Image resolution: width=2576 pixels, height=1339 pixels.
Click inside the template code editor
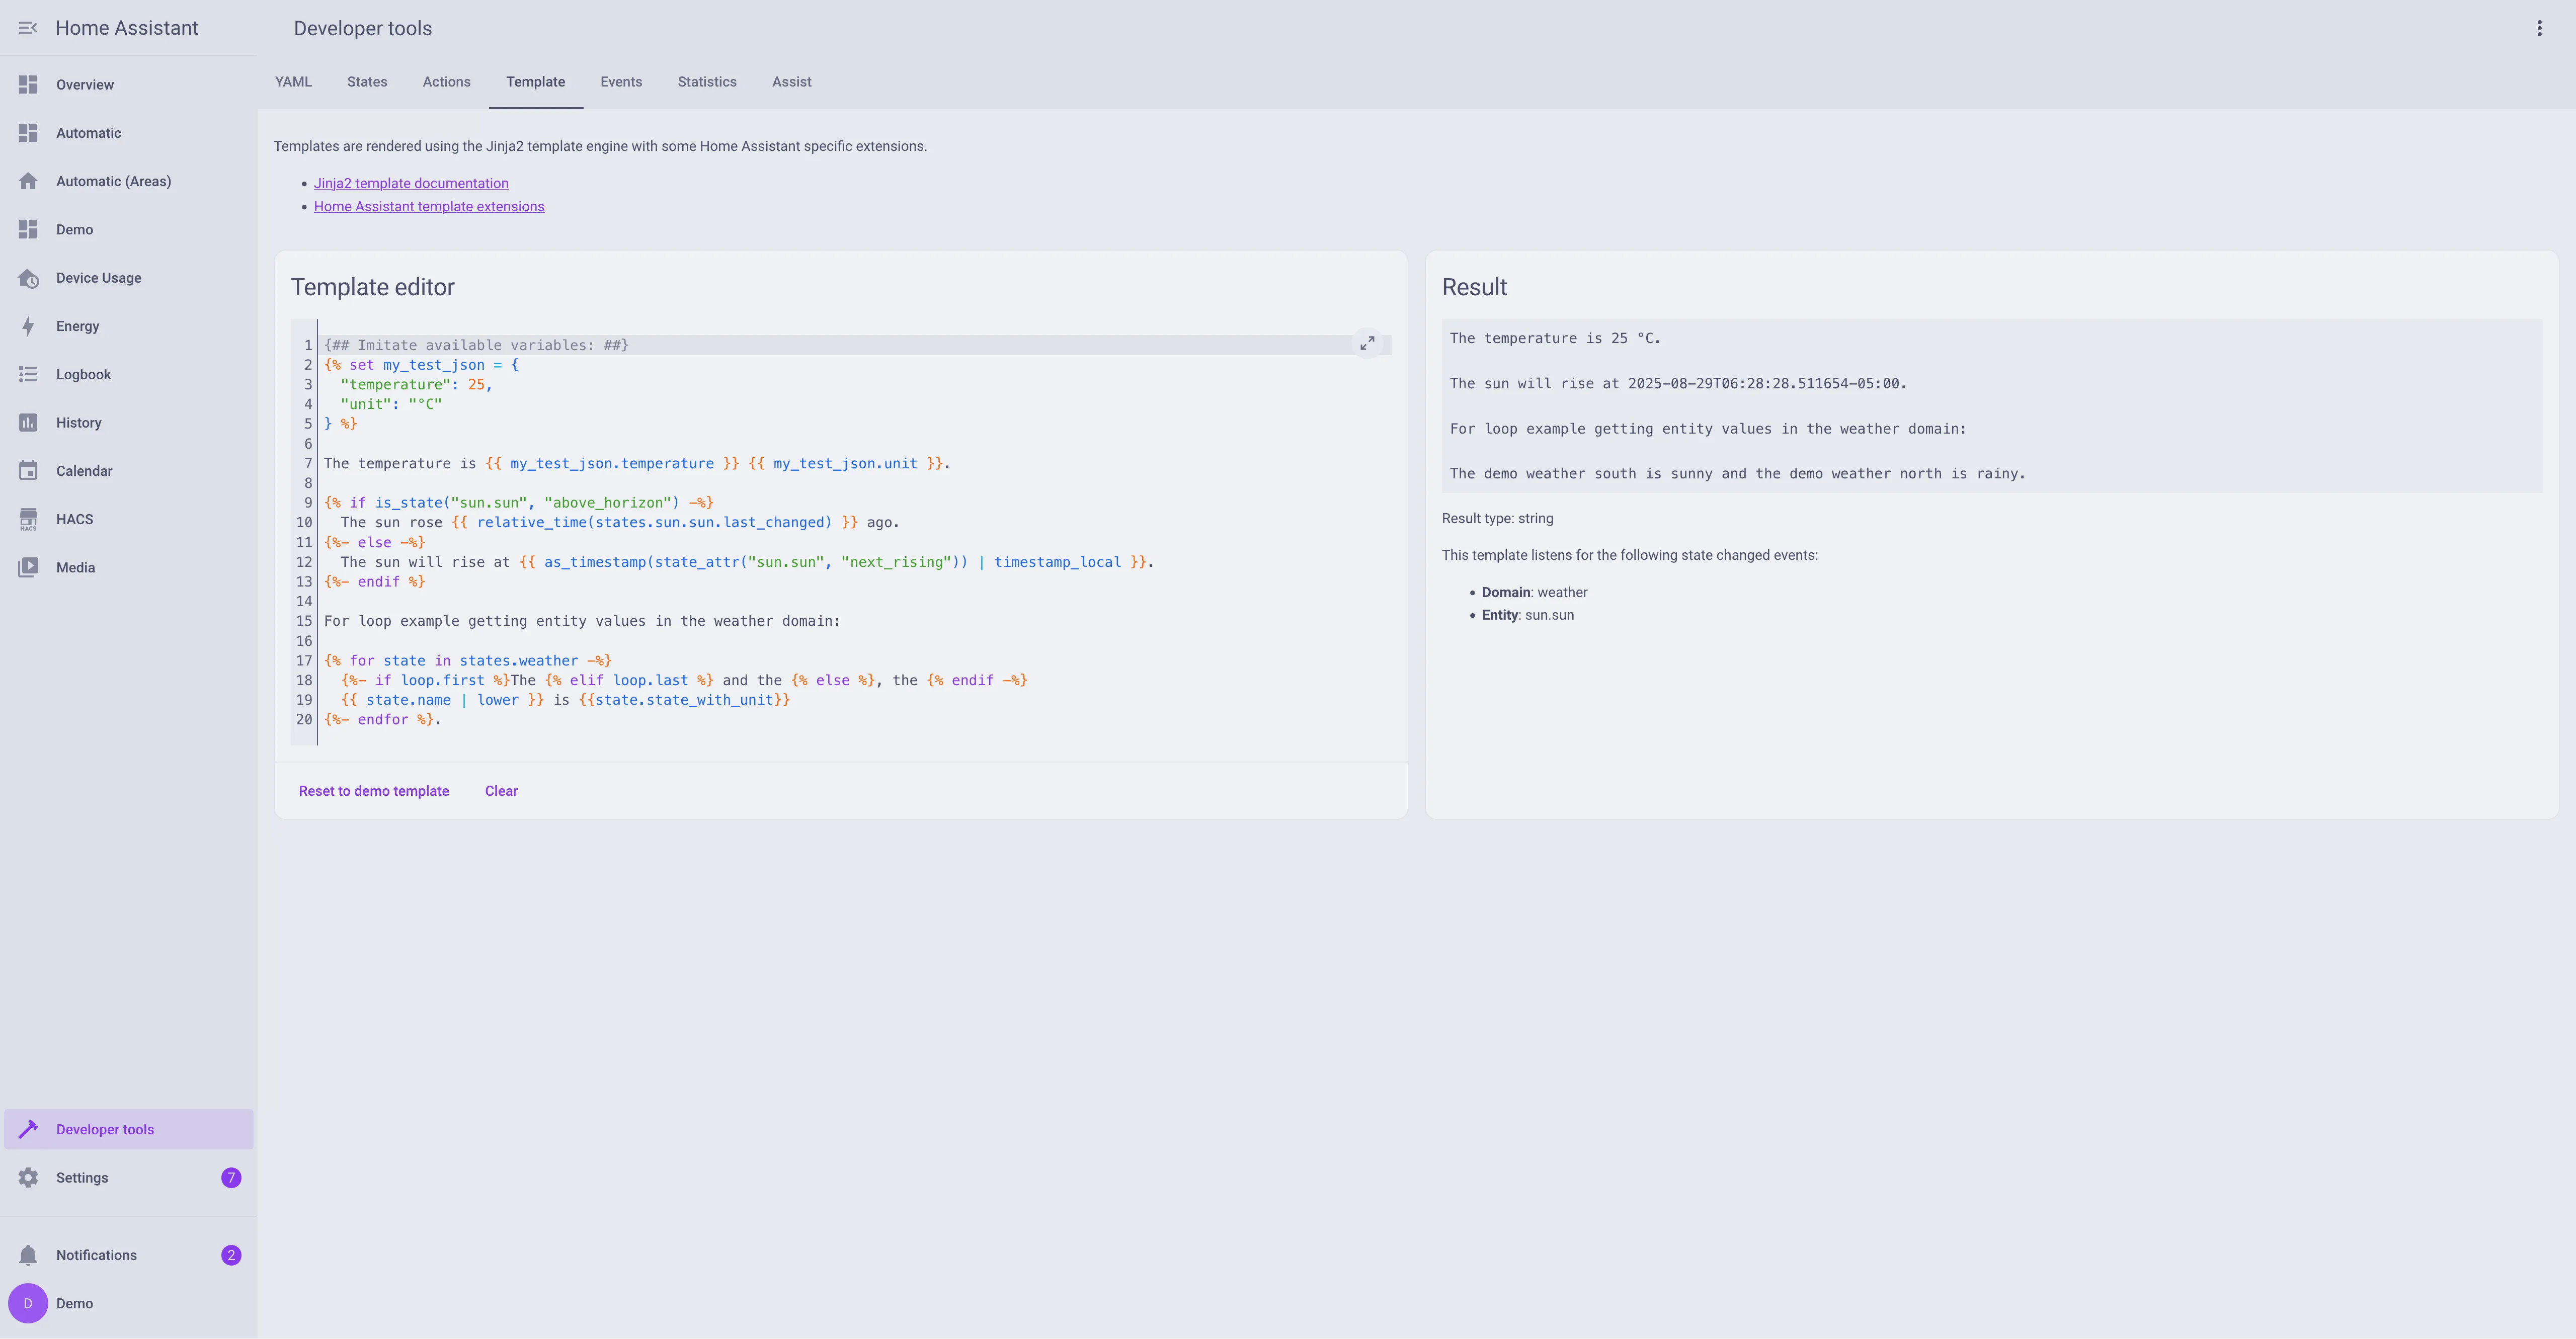841,533
